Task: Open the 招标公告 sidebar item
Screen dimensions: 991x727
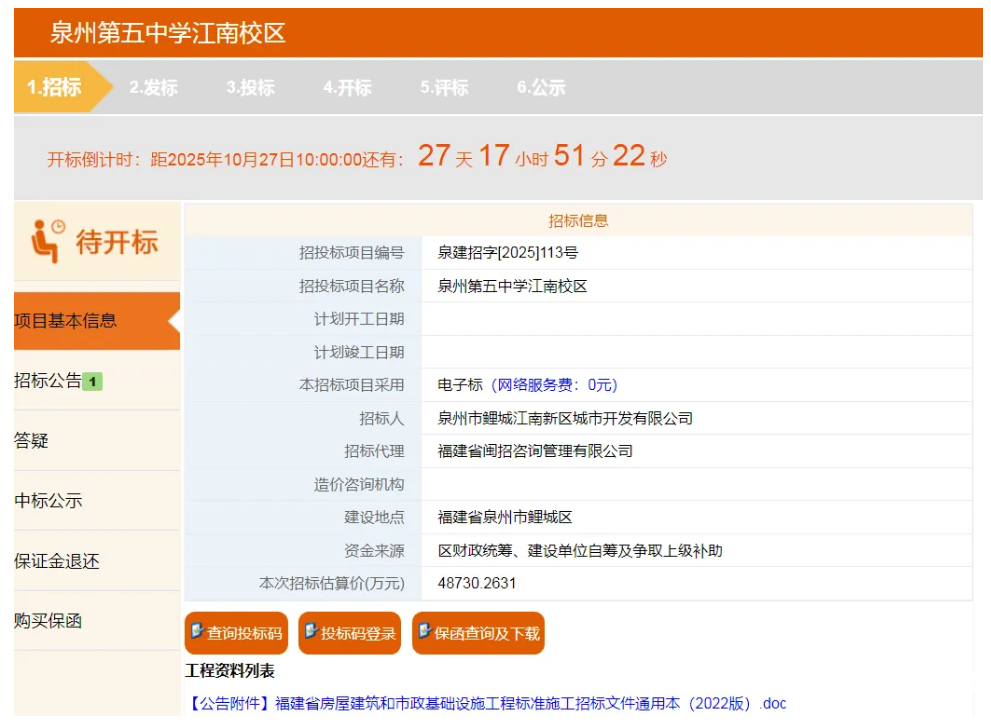Action: coord(48,381)
